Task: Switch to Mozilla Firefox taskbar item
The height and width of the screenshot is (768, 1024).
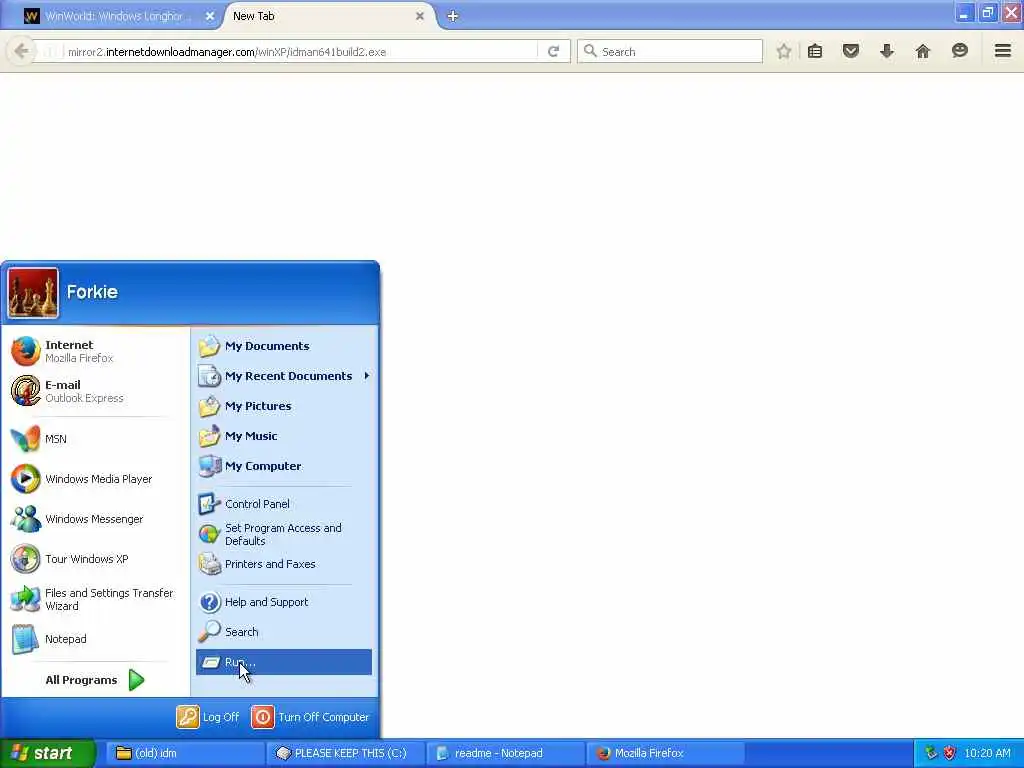Action: [666, 753]
